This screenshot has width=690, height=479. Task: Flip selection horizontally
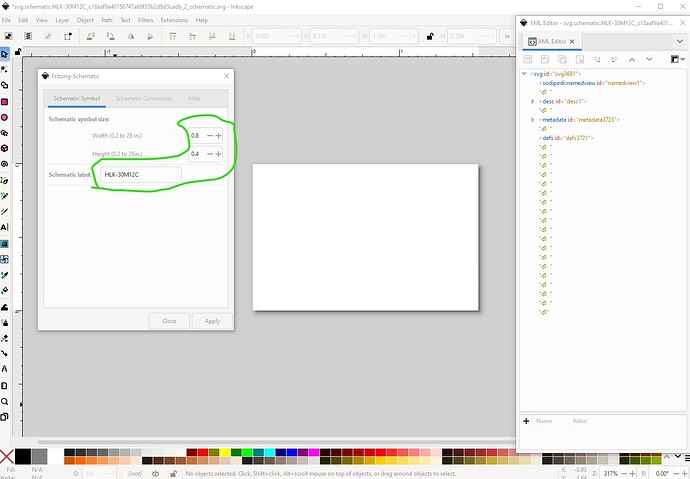coord(131,36)
